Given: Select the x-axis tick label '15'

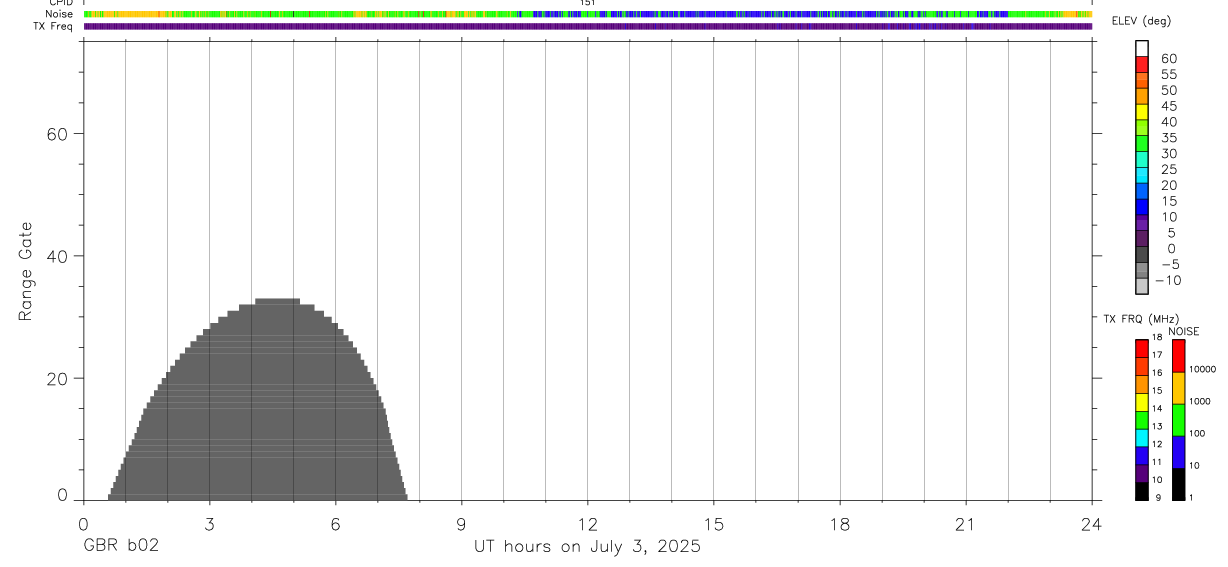Looking at the screenshot, I should [x=713, y=524].
